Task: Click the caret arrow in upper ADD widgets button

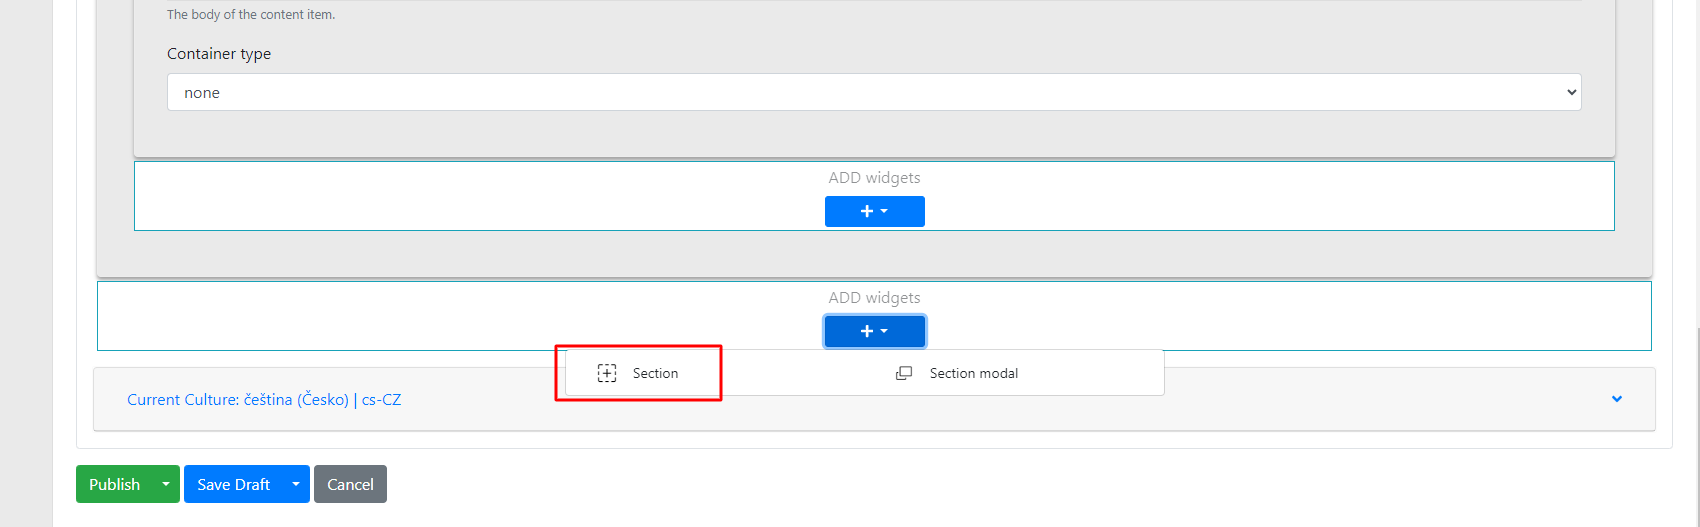Action: (x=884, y=211)
